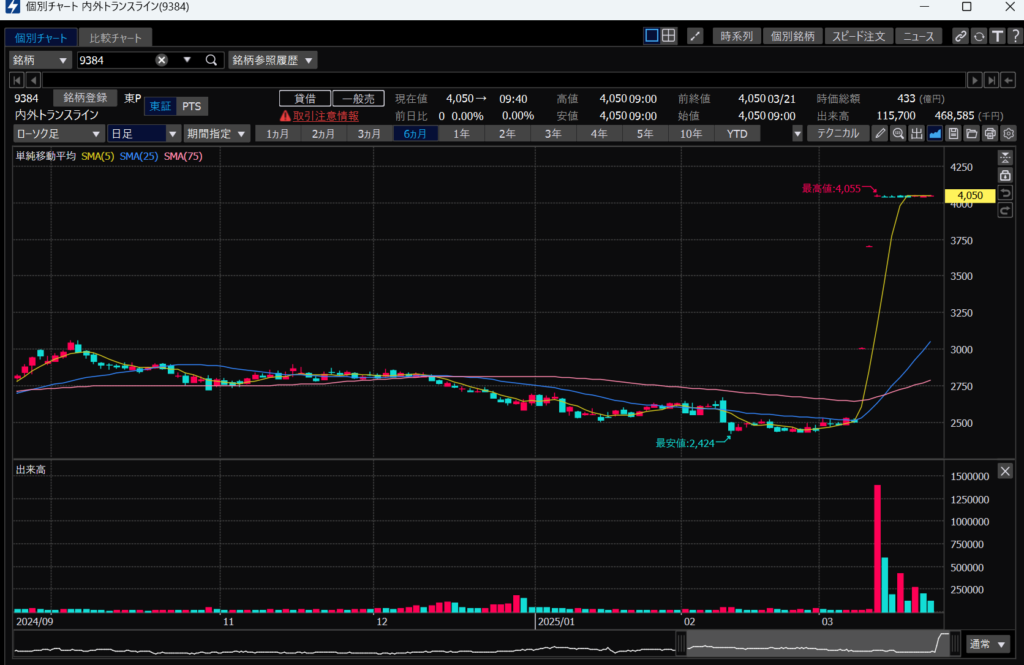Viewport: 1024px width, 665px height.
Task: Click the 銘柄登録 button
Action: pyautogui.click(x=84, y=98)
